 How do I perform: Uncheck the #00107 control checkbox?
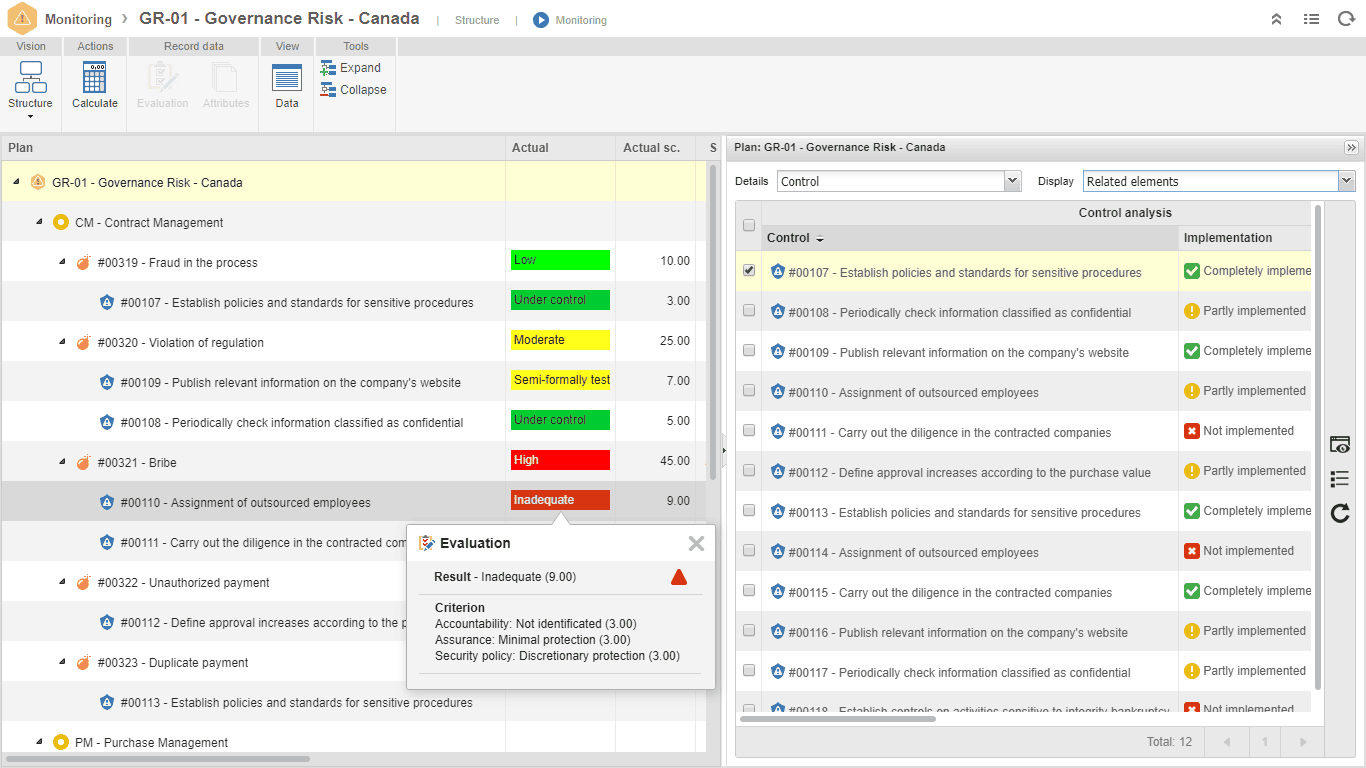[x=749, y=270]
